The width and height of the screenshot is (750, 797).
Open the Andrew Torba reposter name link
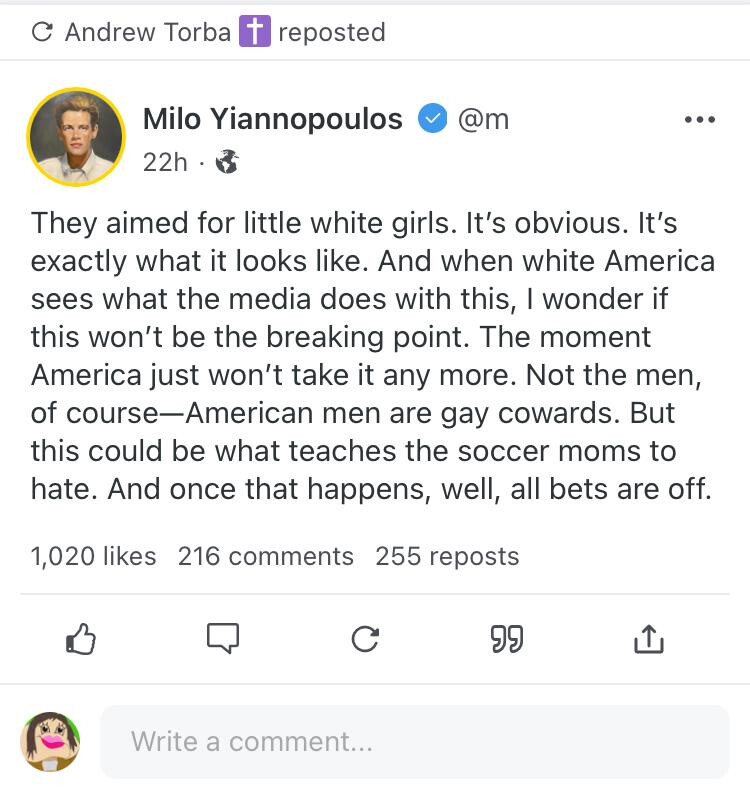point(149,32)
